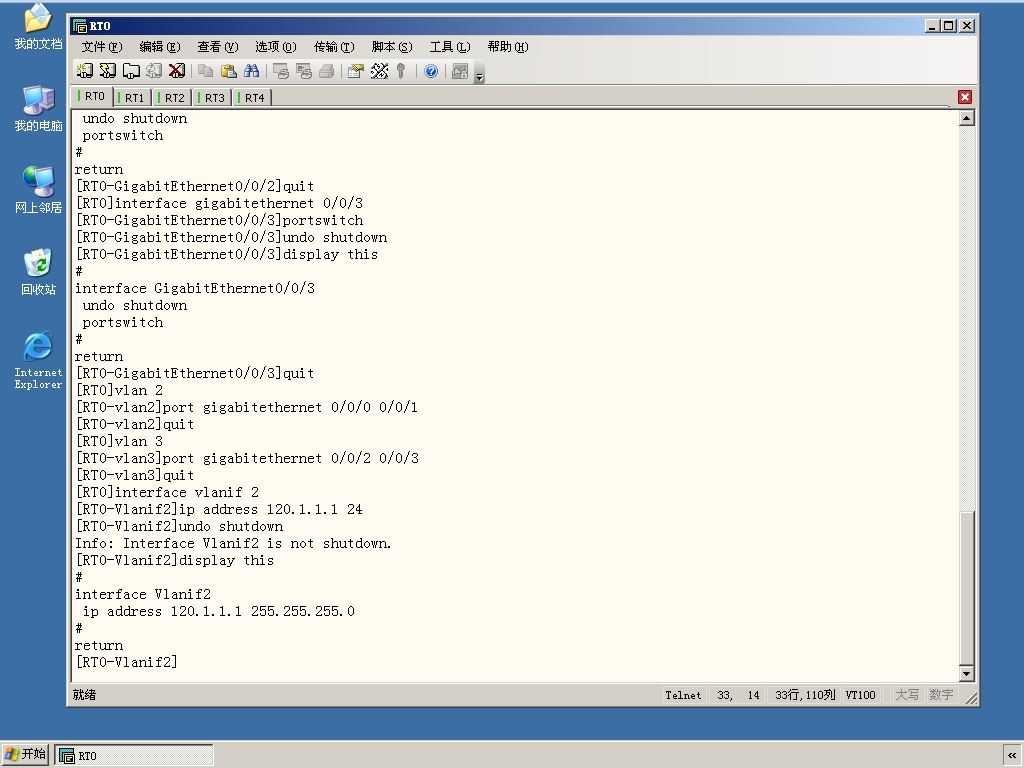Click 'Info: Interface Vlanif2 is not shutdown.' line
The height and width of the screenshot is (768, 1024).
click(x=233, y=543)
